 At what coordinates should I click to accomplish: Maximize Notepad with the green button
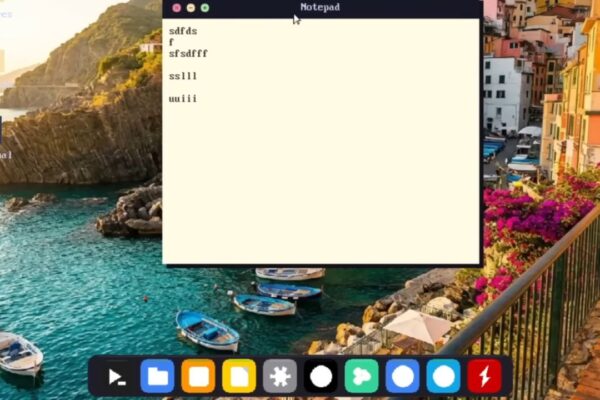click(x=205, y=8)
